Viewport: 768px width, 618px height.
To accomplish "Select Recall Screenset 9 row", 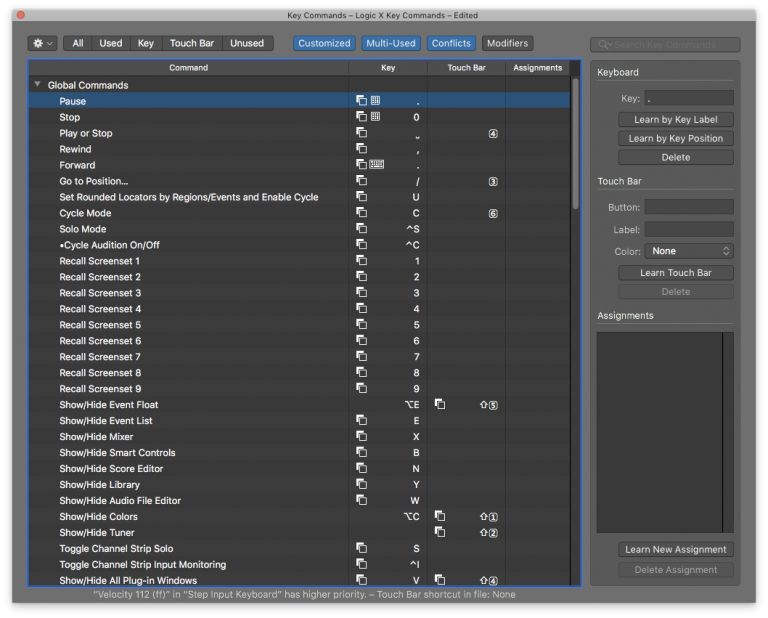I will click(299, 389).
